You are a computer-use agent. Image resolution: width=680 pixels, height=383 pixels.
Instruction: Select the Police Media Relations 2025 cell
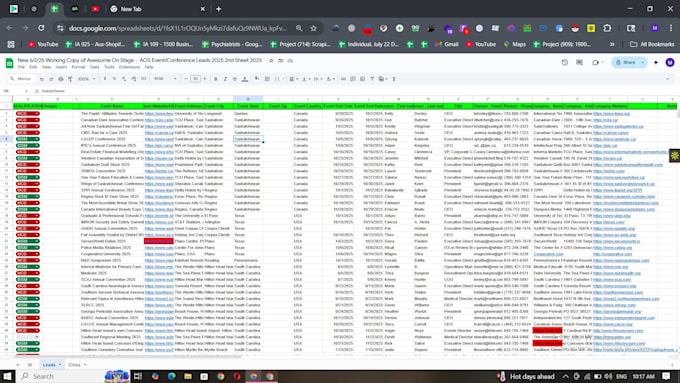[111, 248]
